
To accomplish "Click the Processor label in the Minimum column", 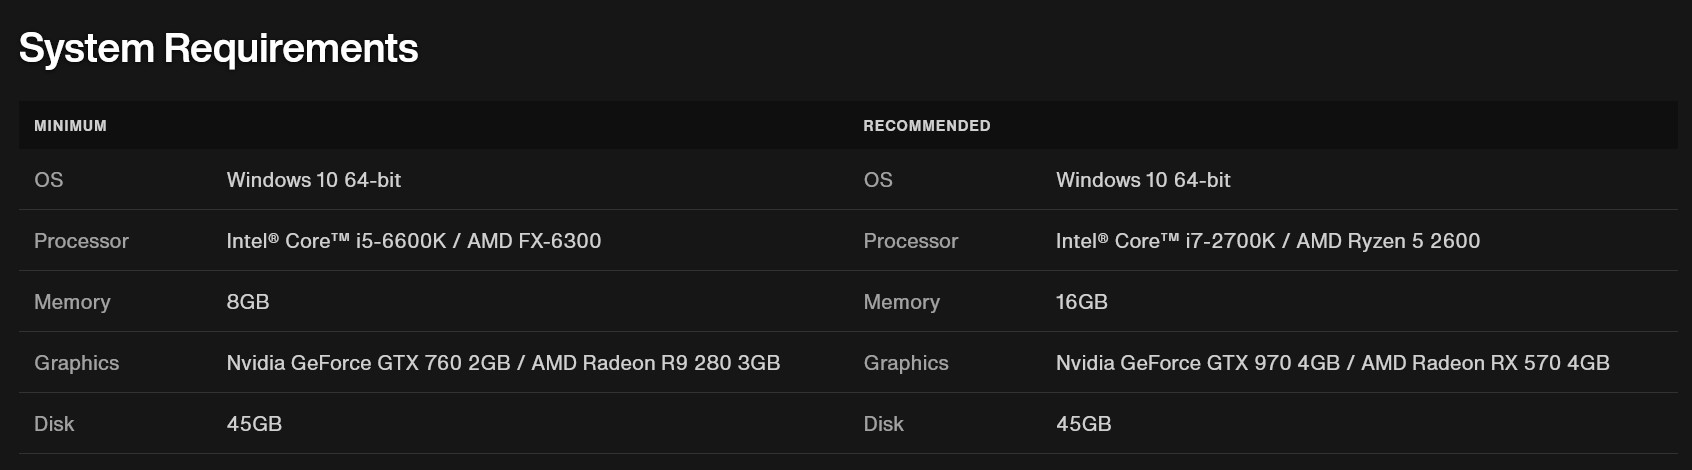I will [x=81, y=241].
